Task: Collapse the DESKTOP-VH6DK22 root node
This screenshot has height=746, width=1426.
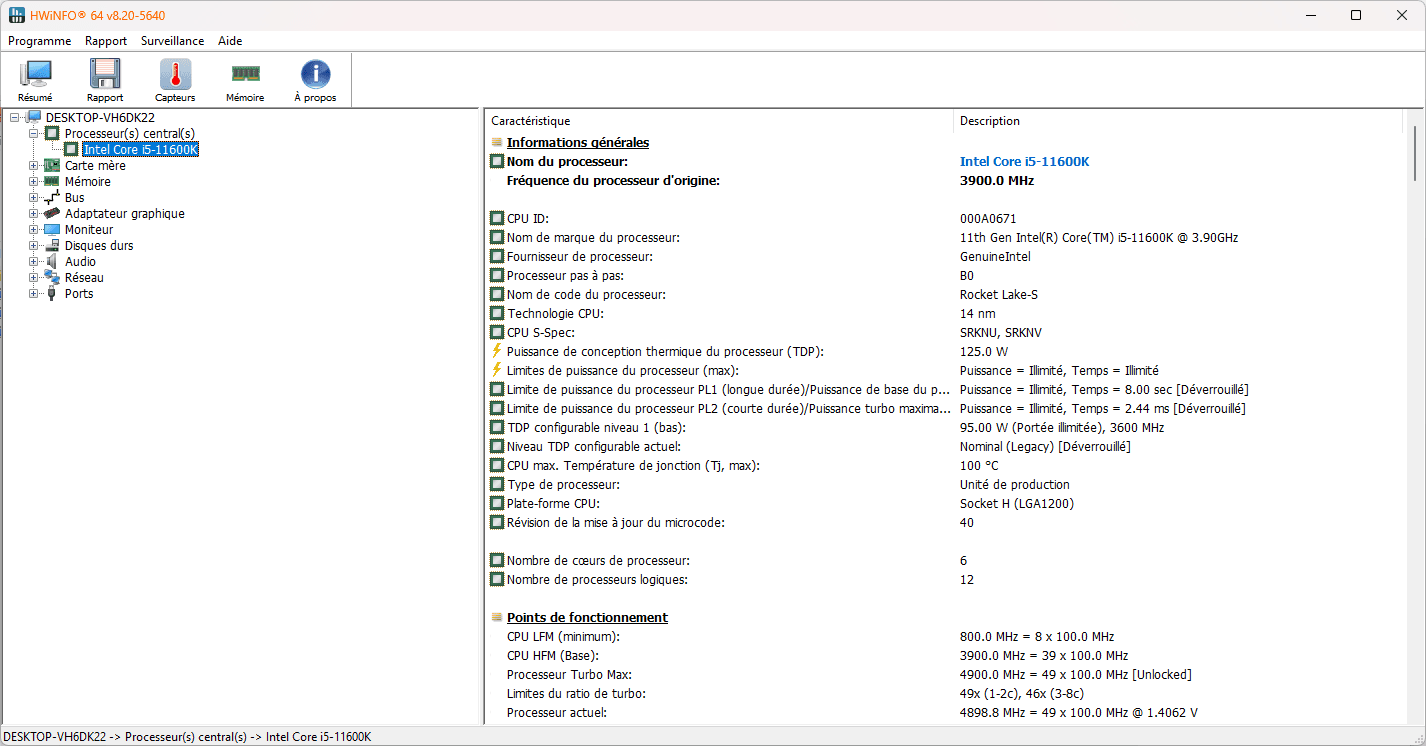Action: [x=14, y=118]
